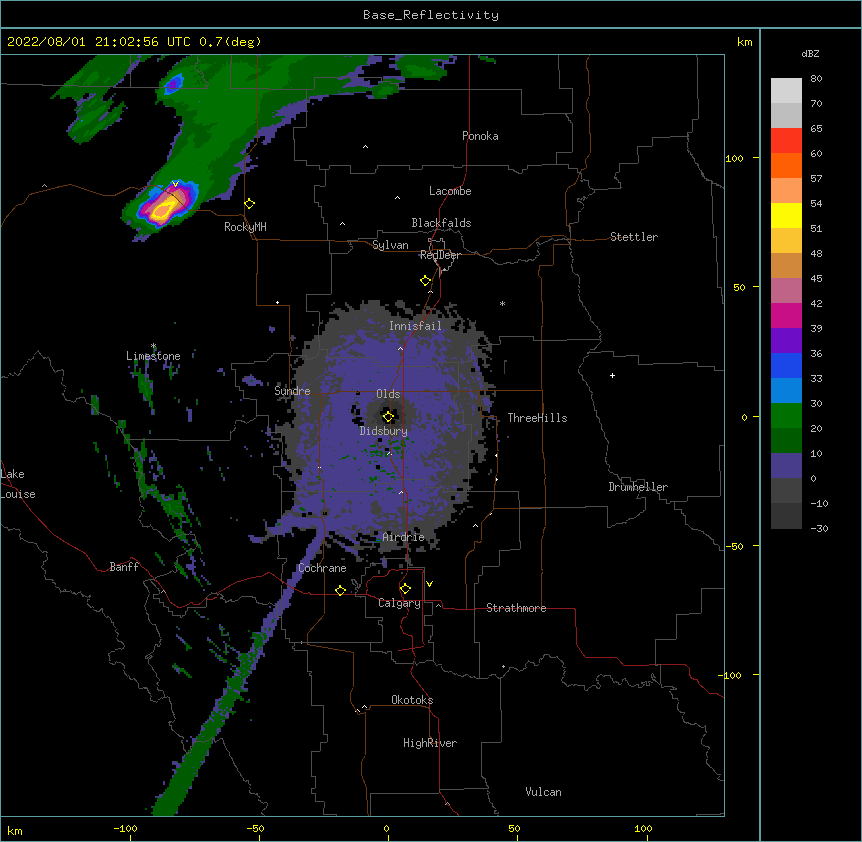Click the RockyMH label
This screenshot has width=862, height=842.
[245, 227]
